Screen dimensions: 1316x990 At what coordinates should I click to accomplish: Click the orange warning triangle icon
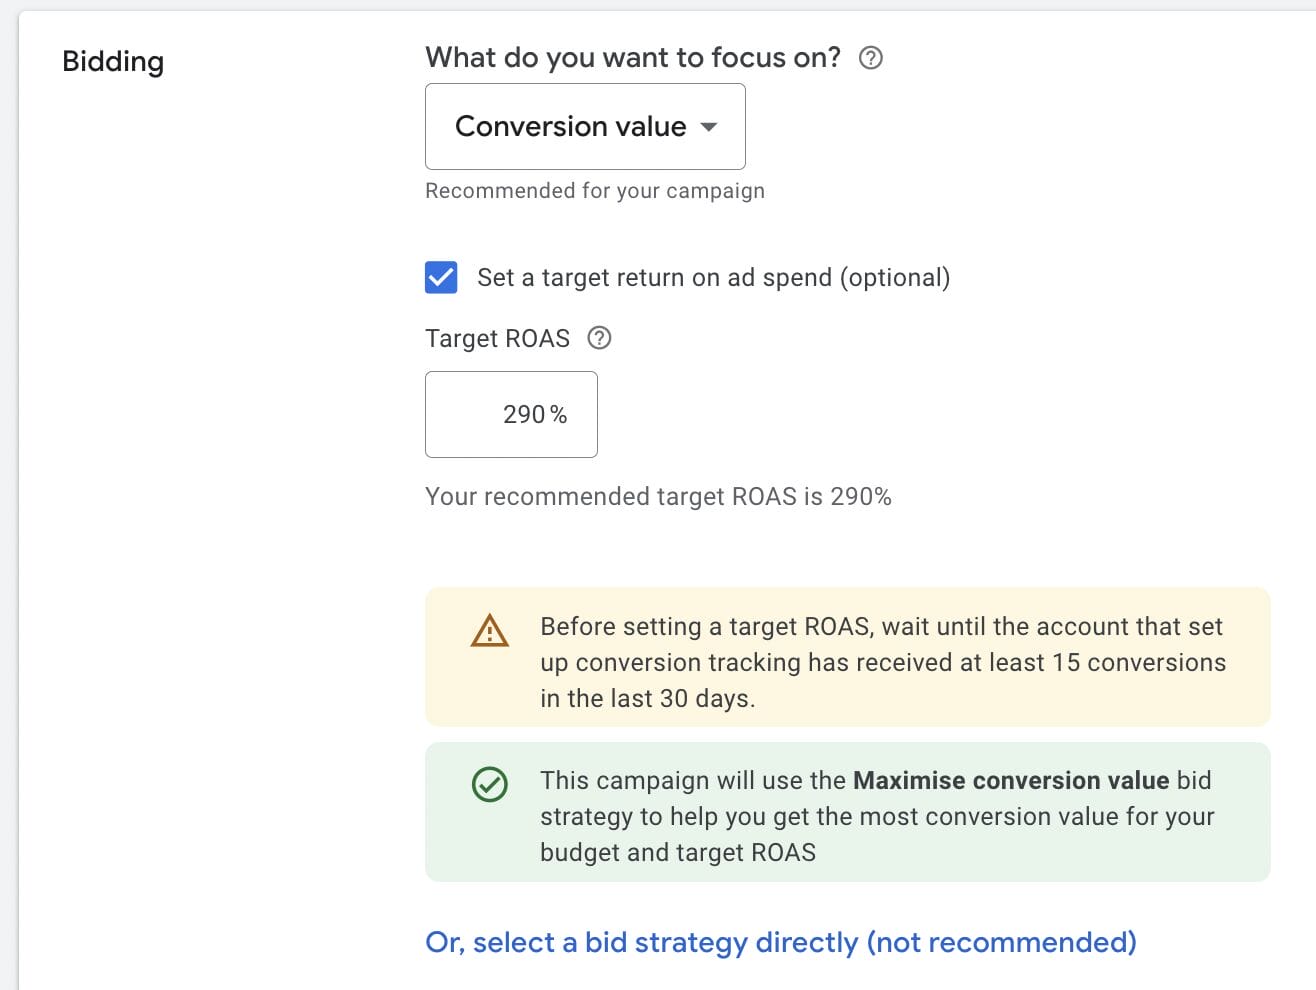490,631
